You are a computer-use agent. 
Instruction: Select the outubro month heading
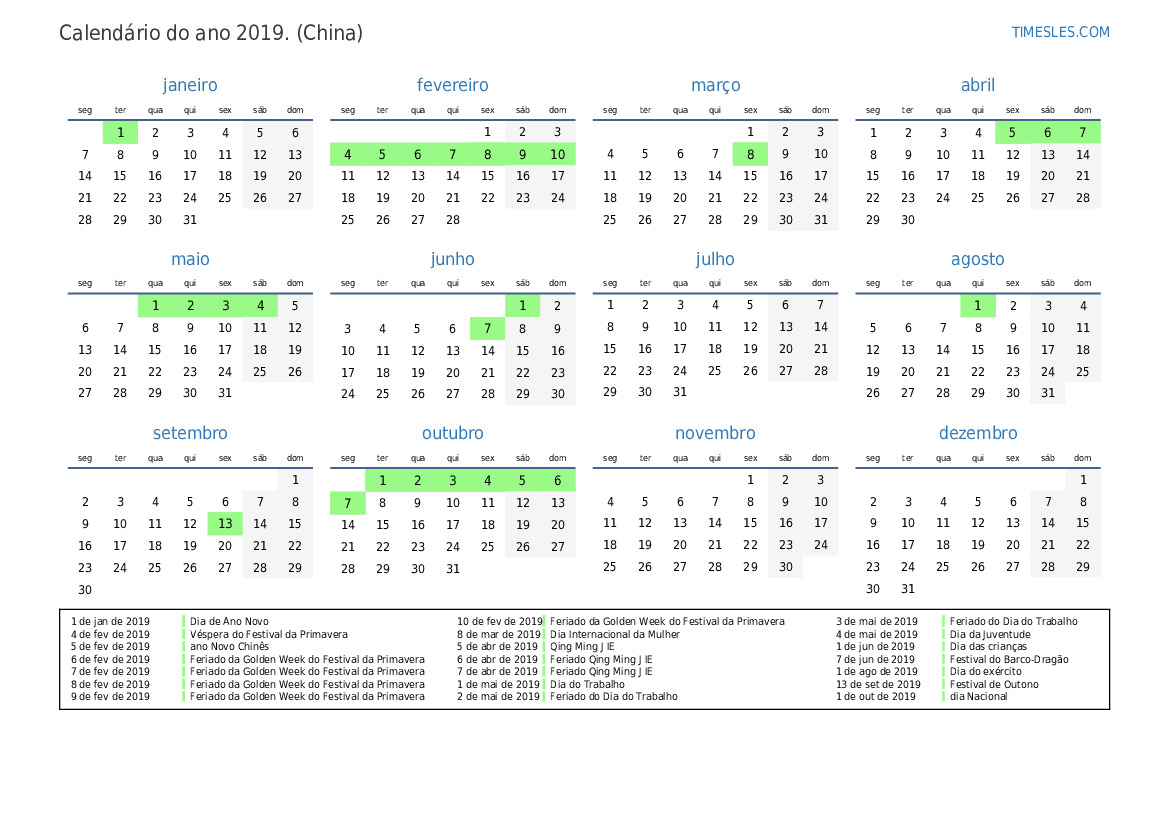point(452,433)
